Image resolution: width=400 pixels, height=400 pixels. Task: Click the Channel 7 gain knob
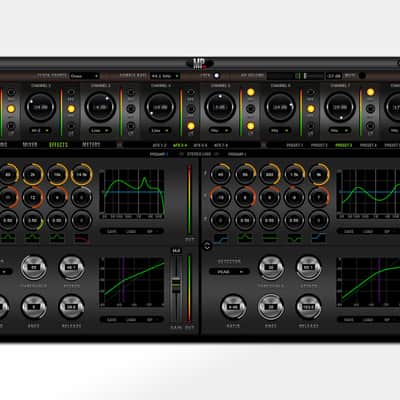340,107
